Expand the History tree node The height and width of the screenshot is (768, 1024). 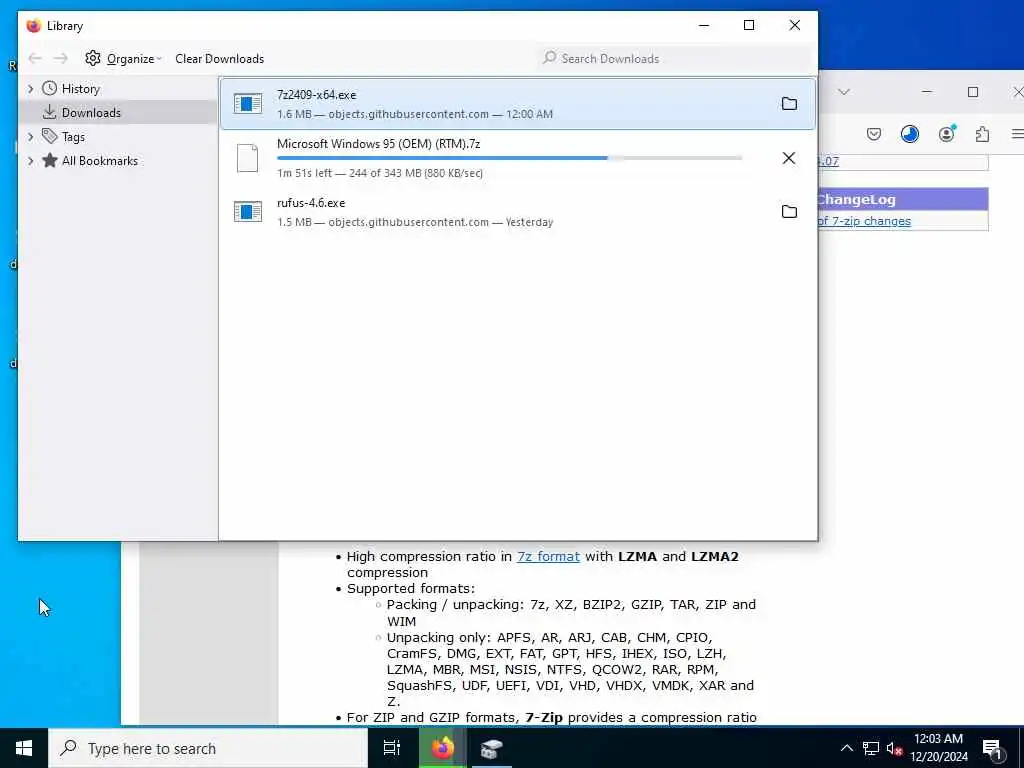[30, 88]
